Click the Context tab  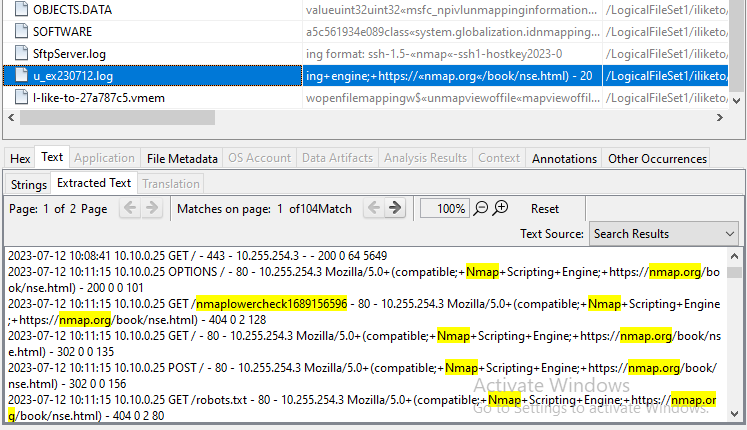click(x=499, y=158)
